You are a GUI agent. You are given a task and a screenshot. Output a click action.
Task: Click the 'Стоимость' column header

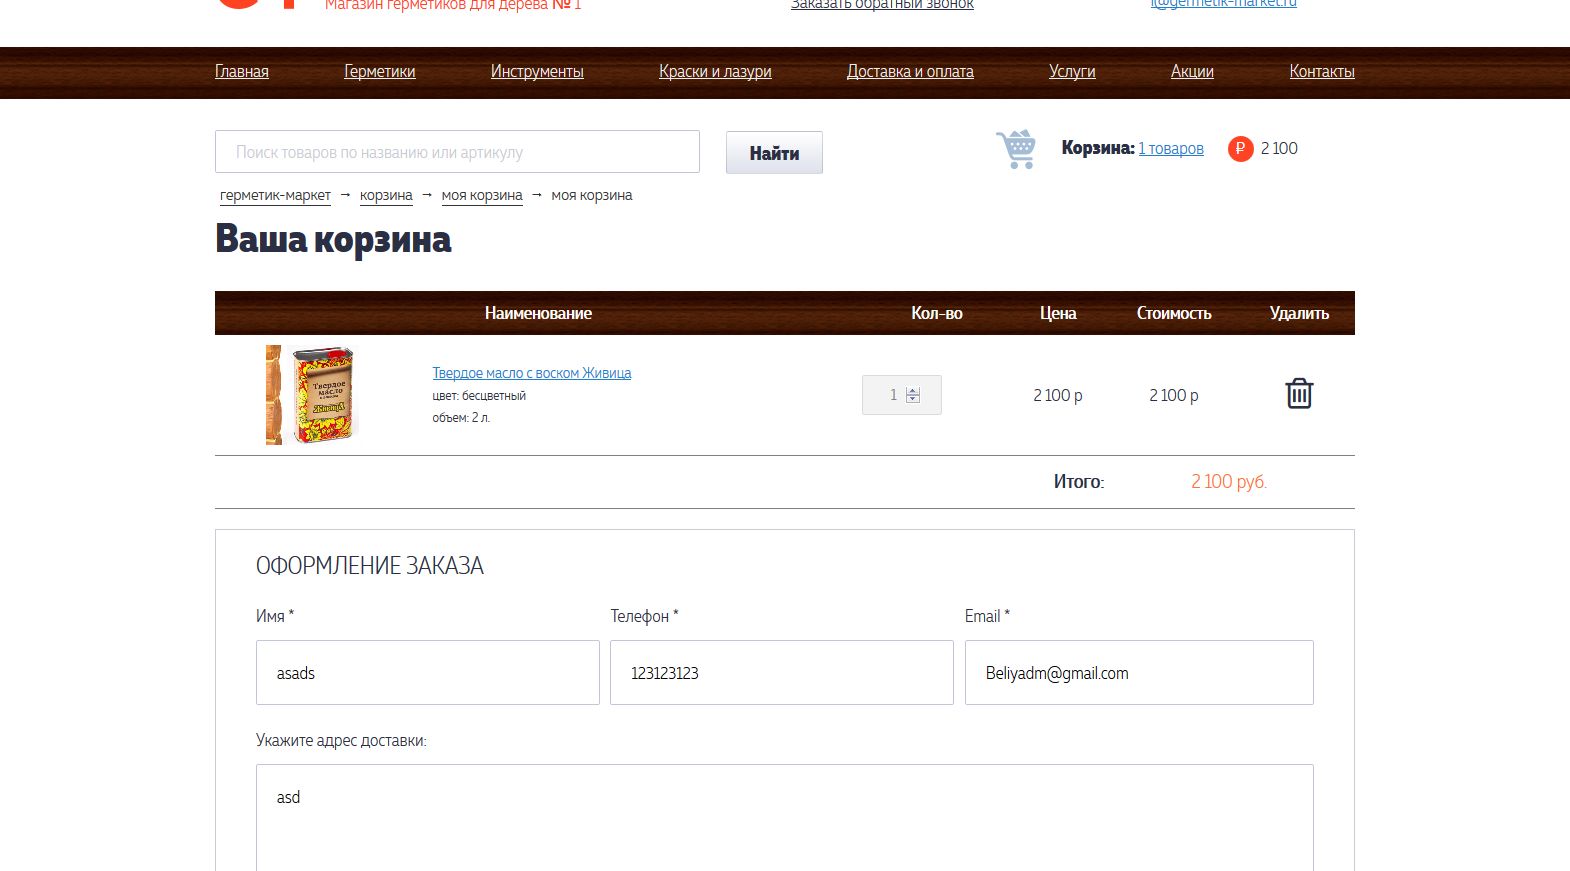click(1174, 313)
